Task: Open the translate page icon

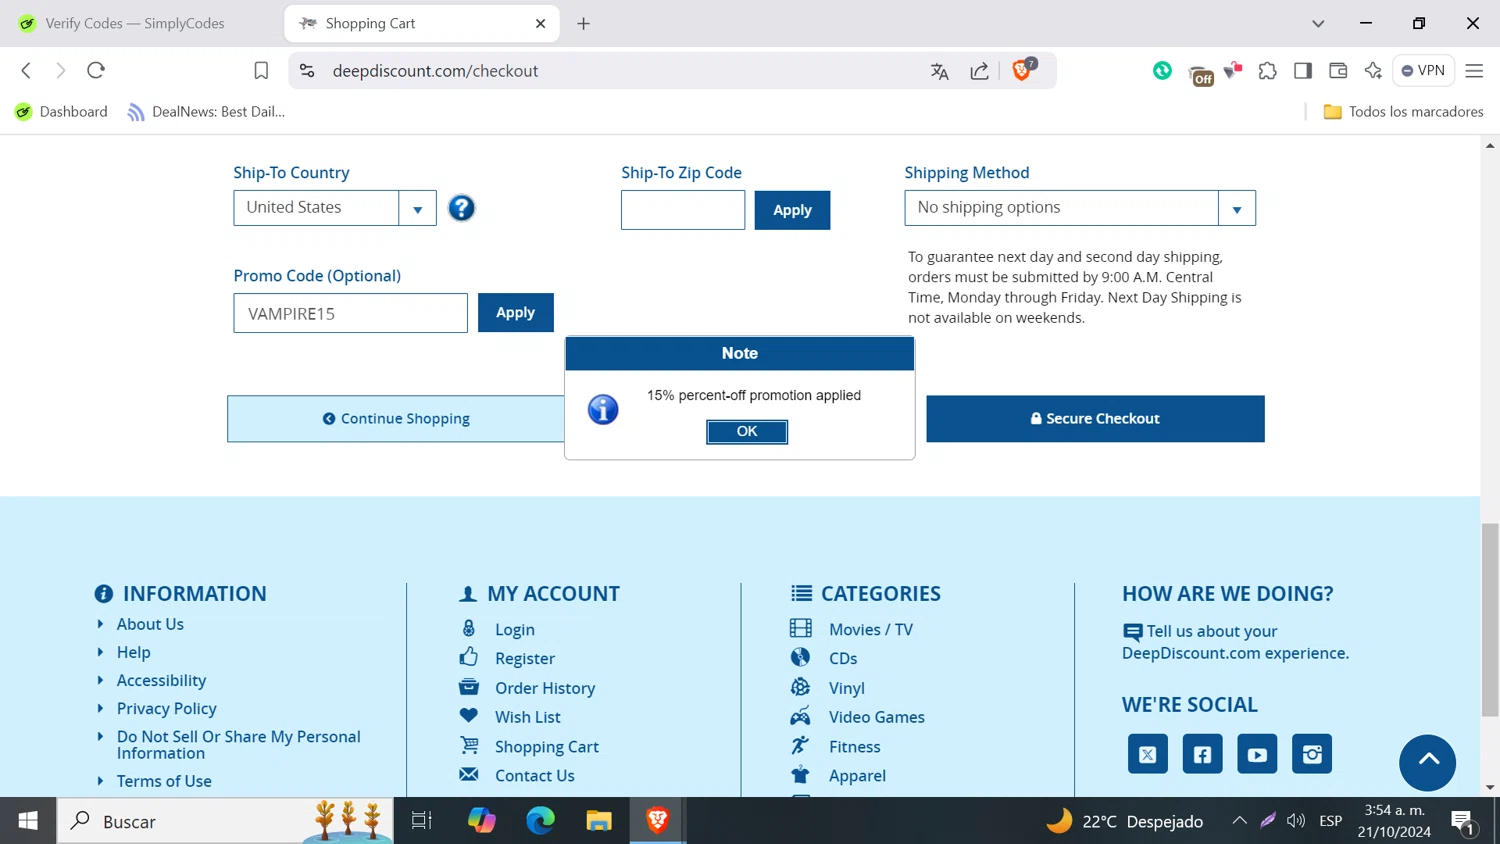Action: (x=939, y=71)
